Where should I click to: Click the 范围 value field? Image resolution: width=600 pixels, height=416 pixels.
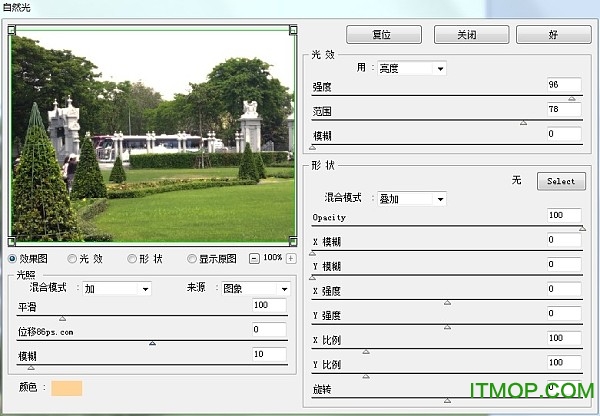(x=564, y=108)
